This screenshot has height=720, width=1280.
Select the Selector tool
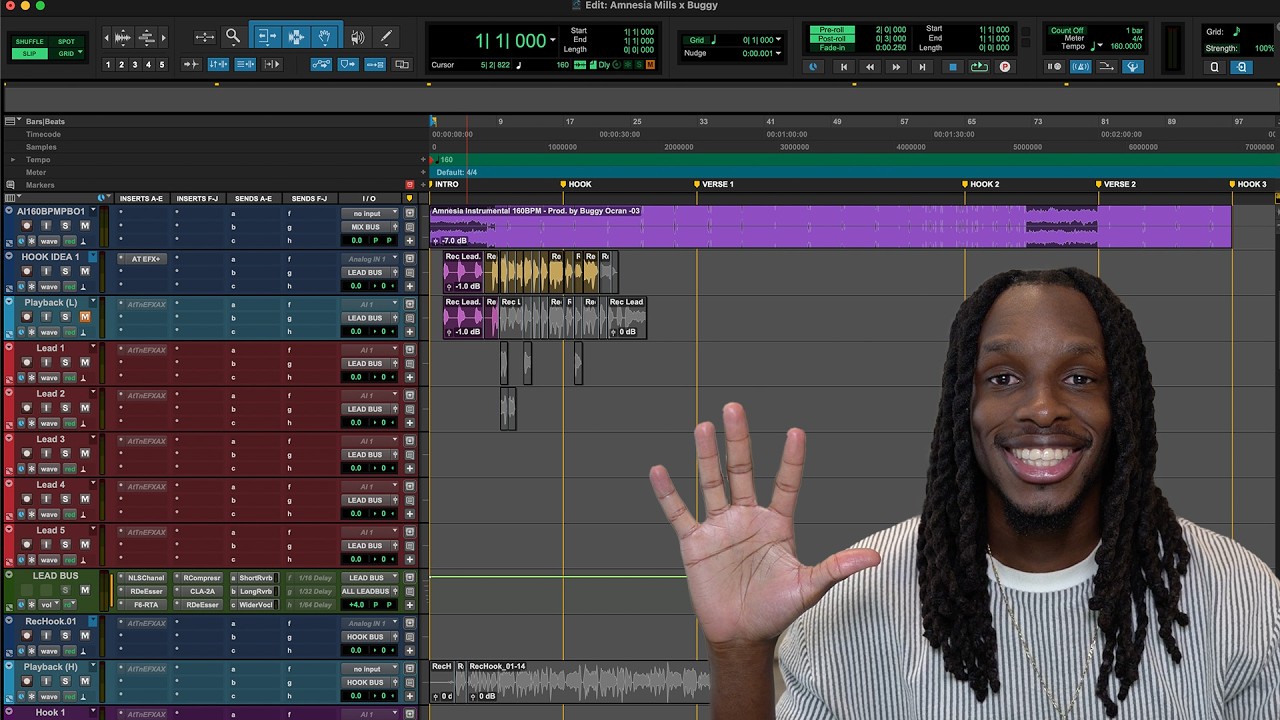pyautogui.click(x=296, y=37)
